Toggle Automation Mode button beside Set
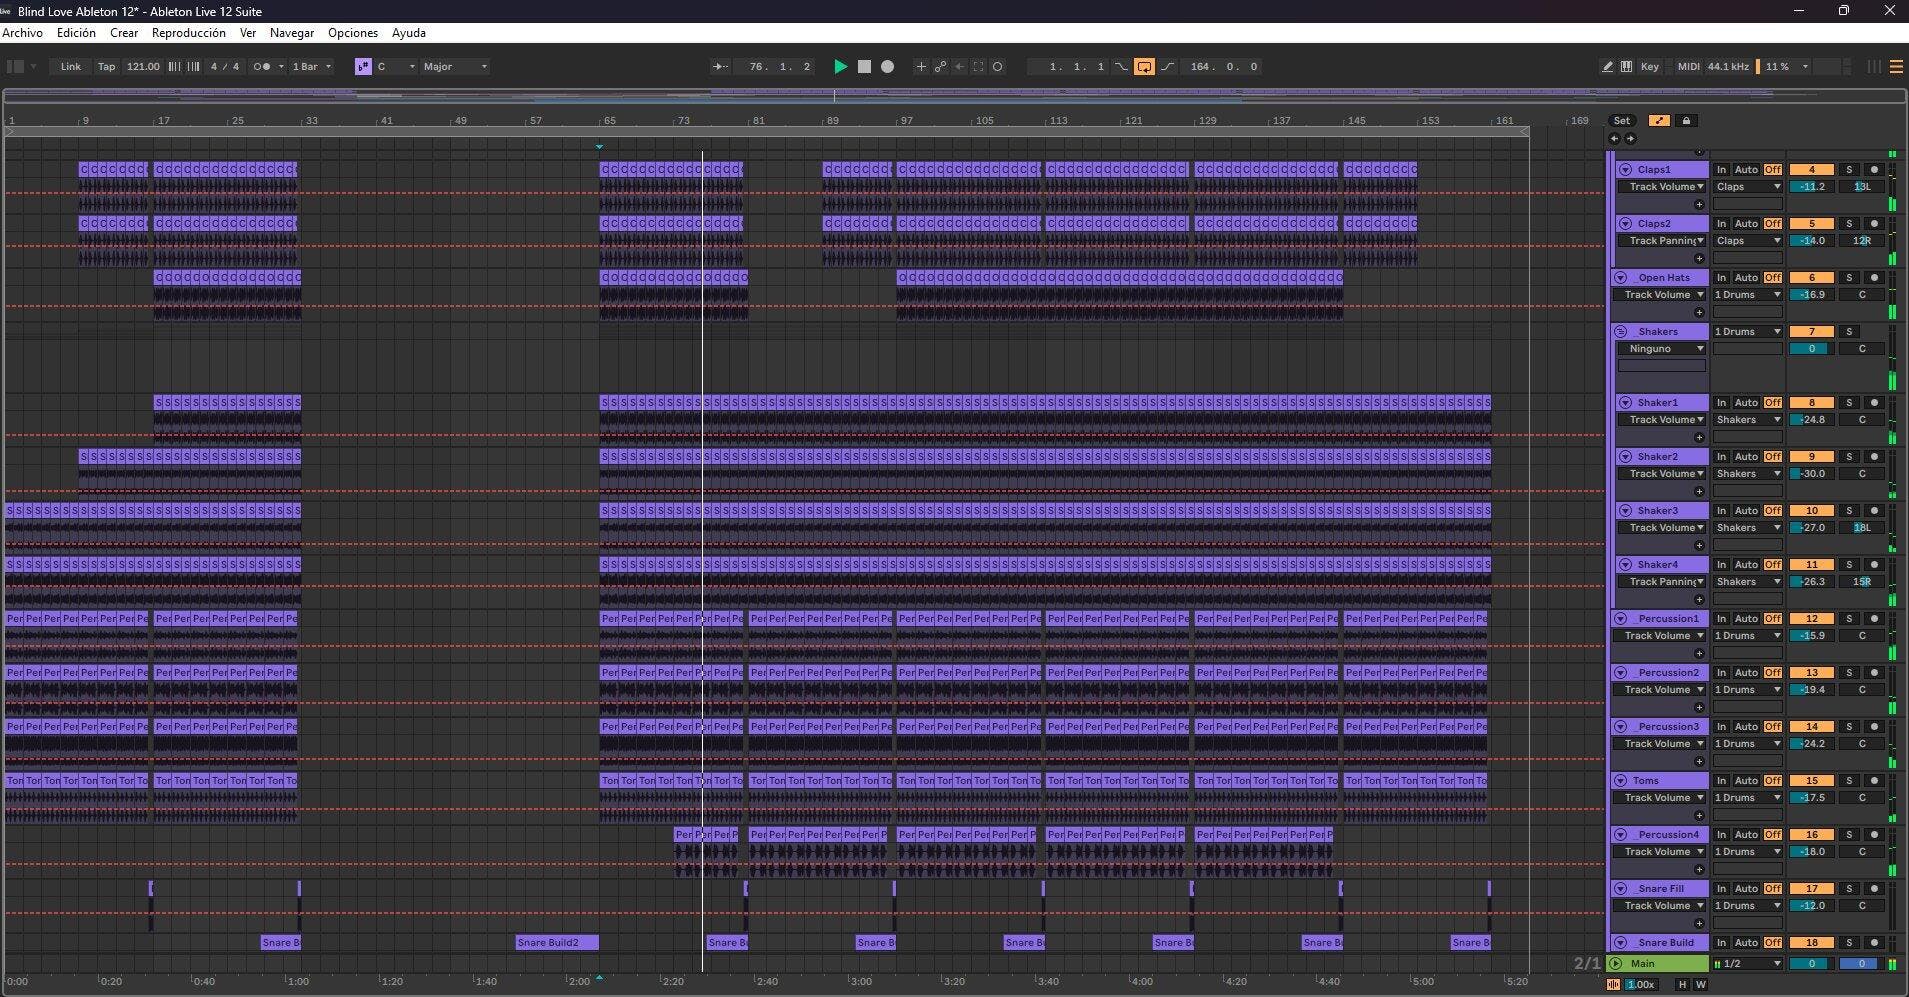Screen dimensions: 1909x997 (x=1658, y=121)
